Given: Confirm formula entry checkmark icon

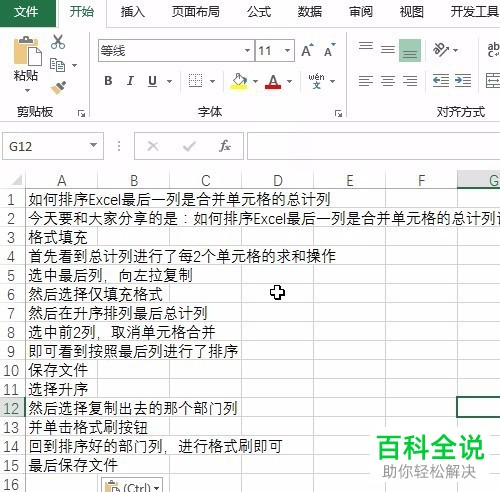Looking at the screenshot, I should (189, 146).
